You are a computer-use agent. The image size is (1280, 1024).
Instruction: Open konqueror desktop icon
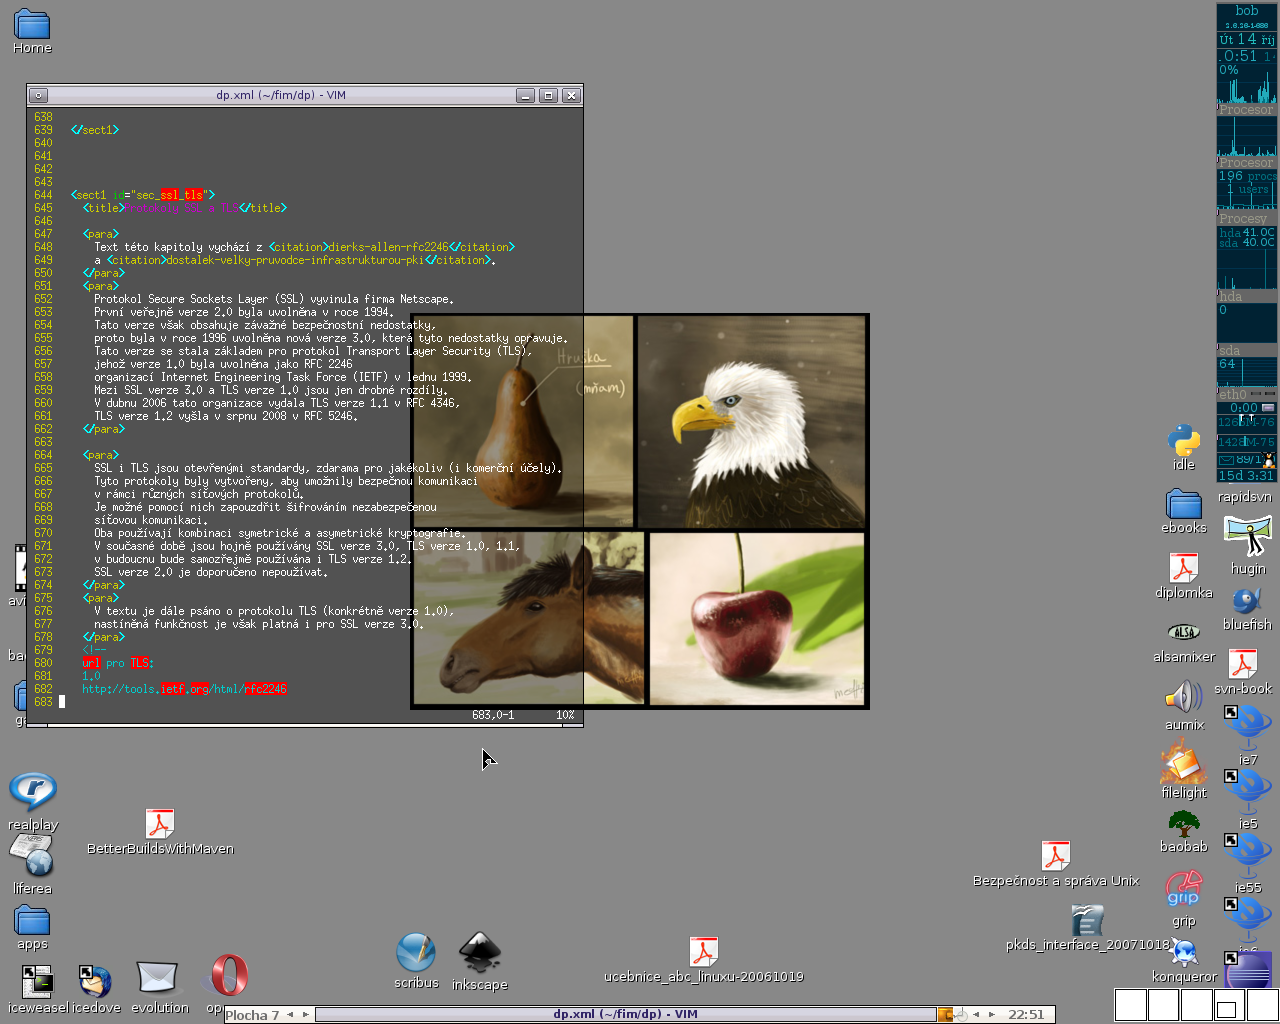pos(1184,952)
